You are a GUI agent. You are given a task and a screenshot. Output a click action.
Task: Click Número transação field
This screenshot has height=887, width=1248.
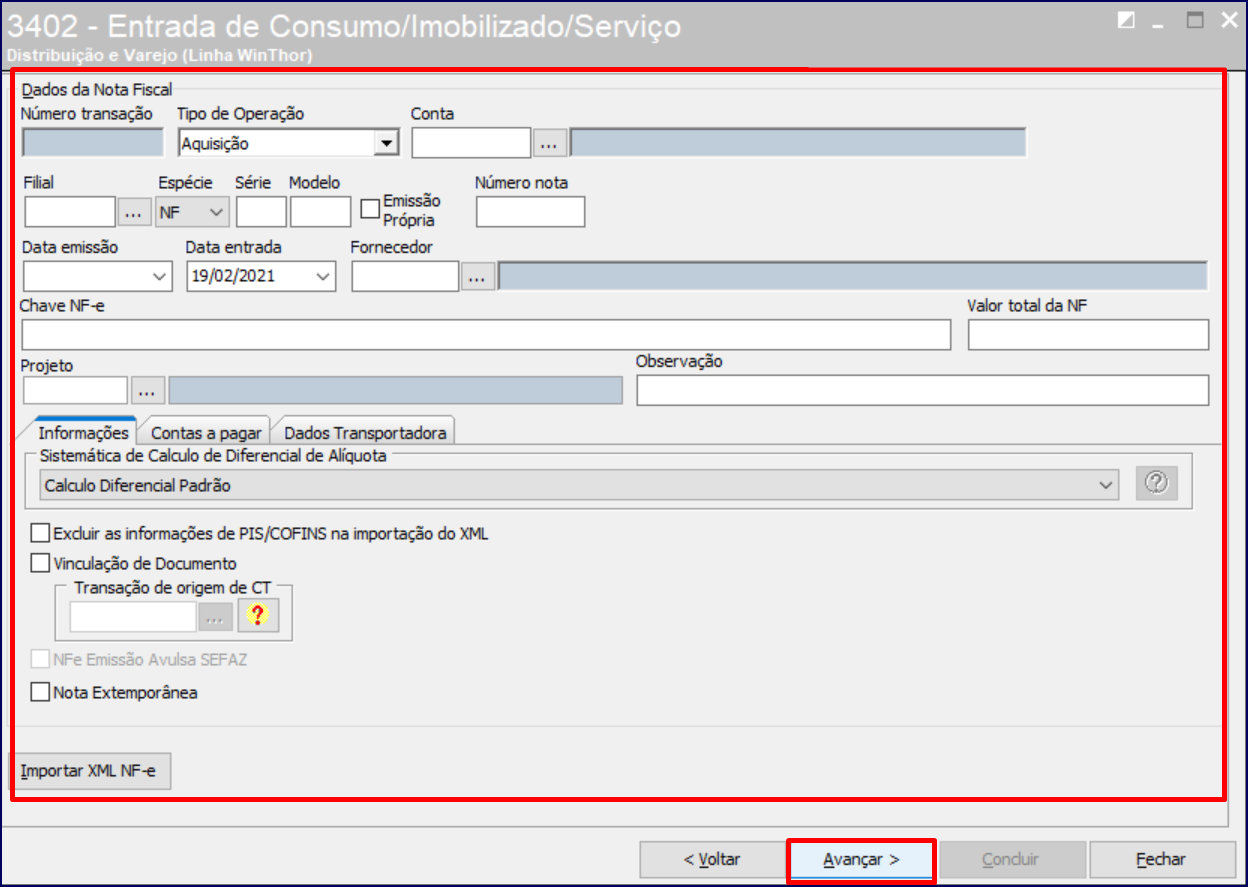92,144
